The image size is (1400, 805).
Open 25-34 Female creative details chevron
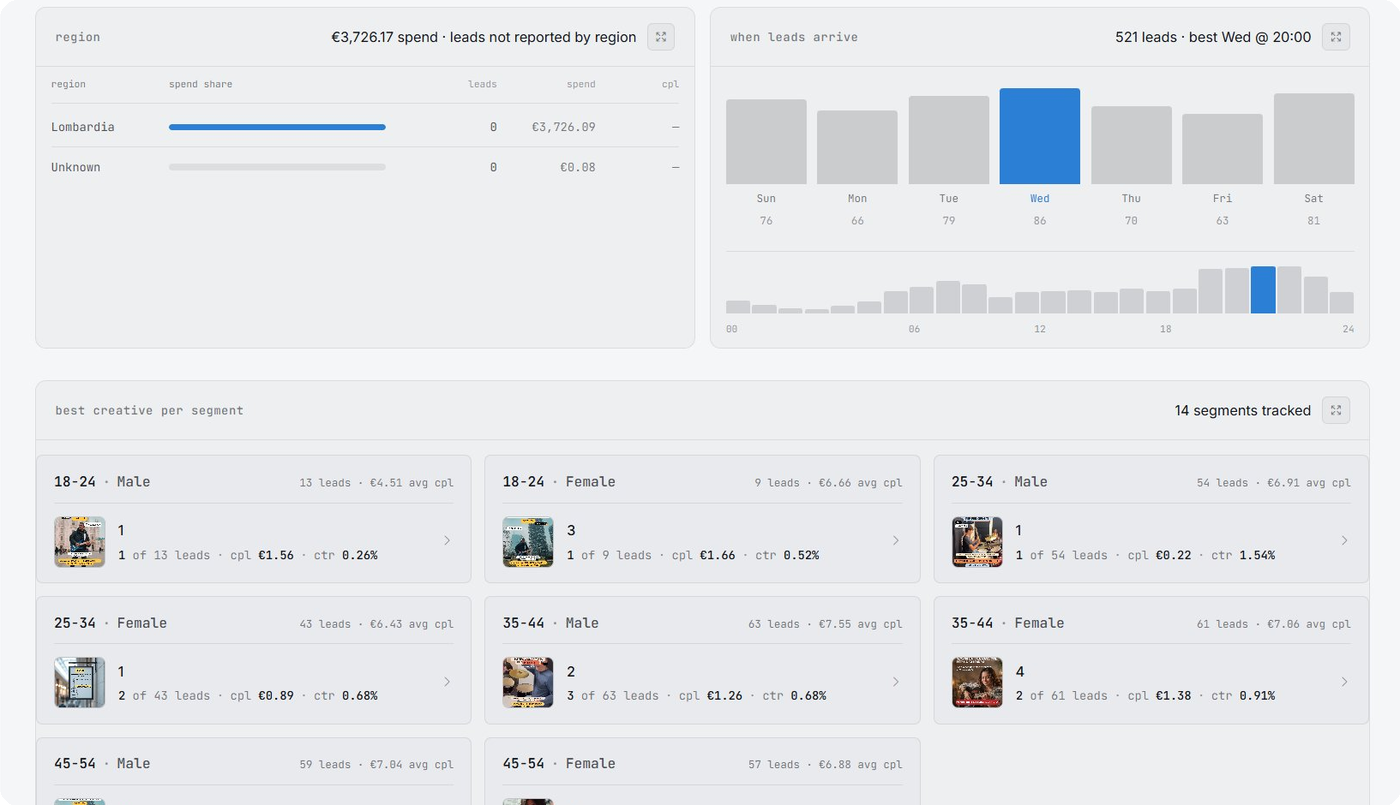447,682
